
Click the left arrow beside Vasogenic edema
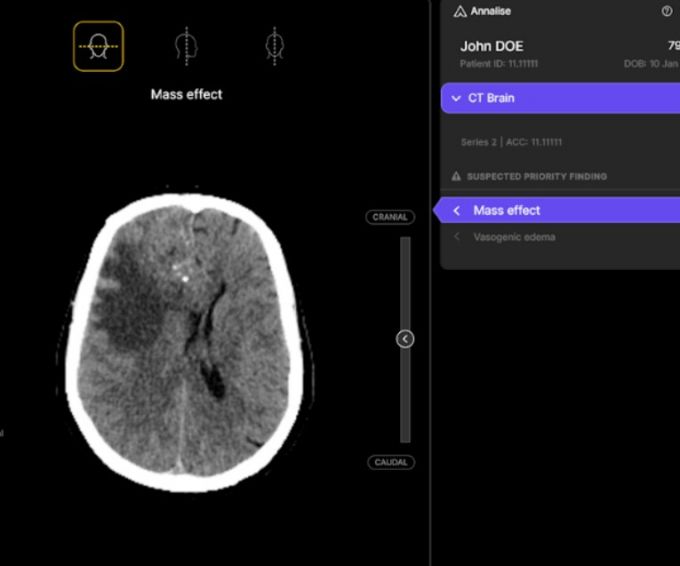457,237
